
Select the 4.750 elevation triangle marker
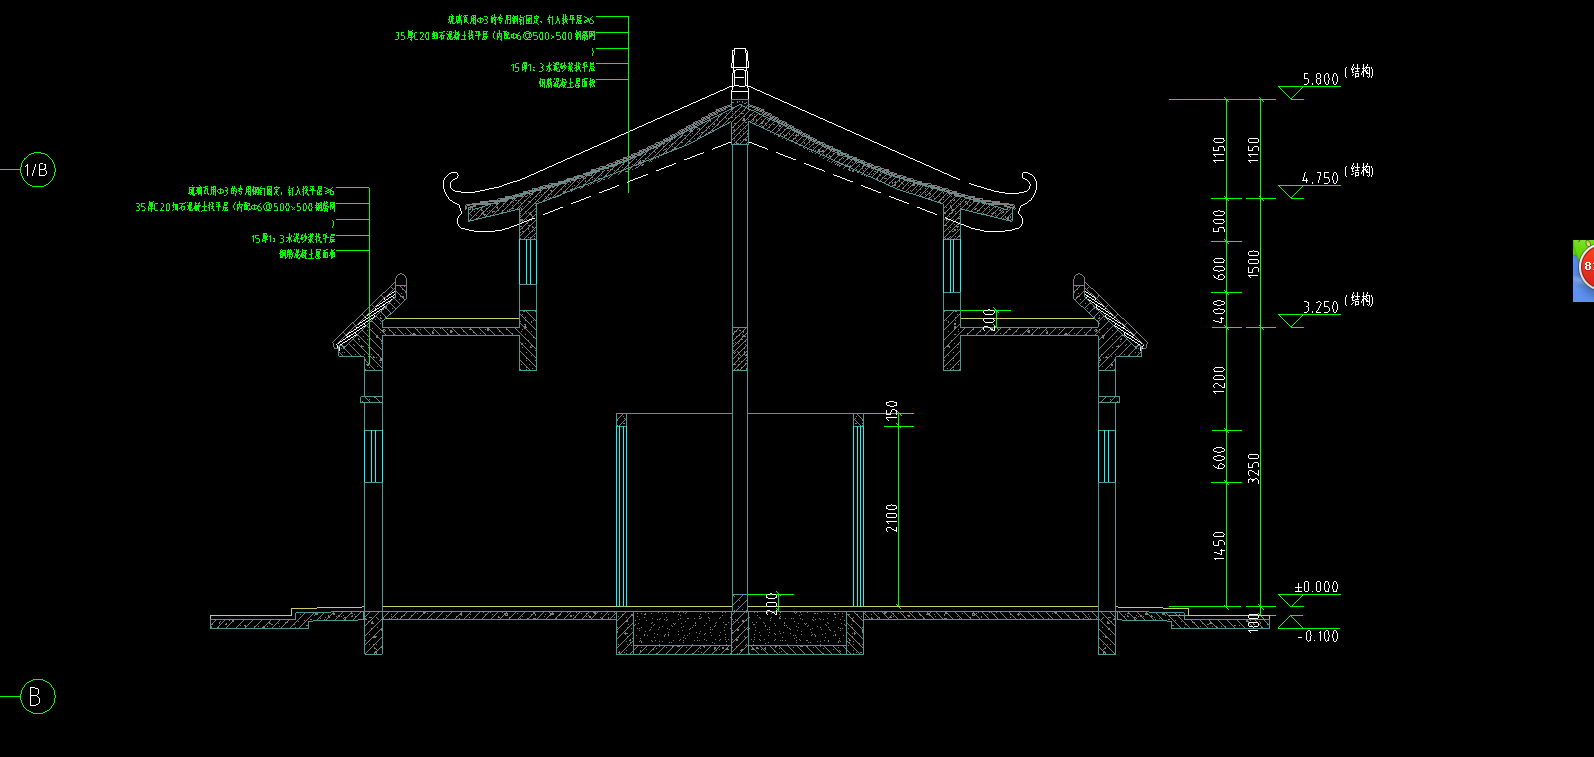click(x=1291, y=192)
